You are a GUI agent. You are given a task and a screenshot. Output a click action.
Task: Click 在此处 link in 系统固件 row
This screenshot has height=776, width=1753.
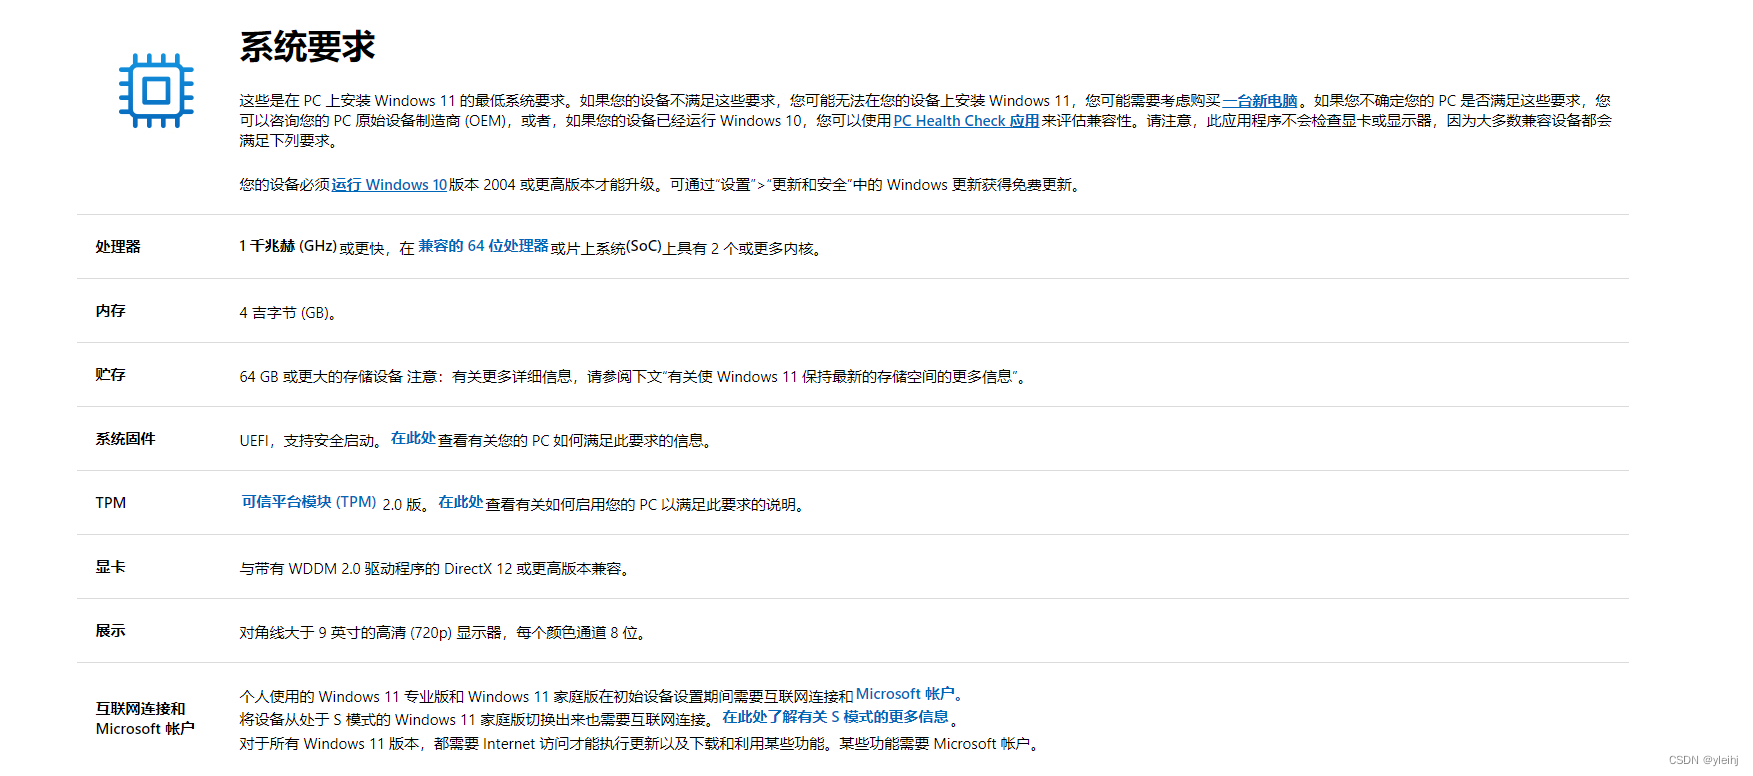pyautogui.click(x=413, y=438)
